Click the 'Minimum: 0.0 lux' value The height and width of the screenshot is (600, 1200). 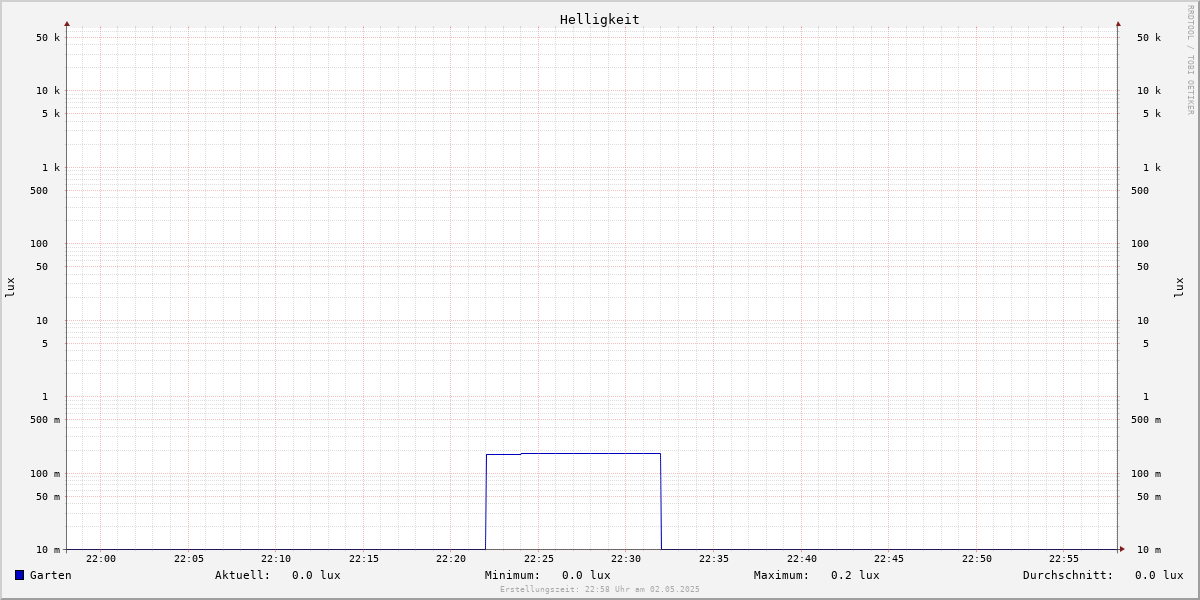pyautogui.click(x=548, y=575)
